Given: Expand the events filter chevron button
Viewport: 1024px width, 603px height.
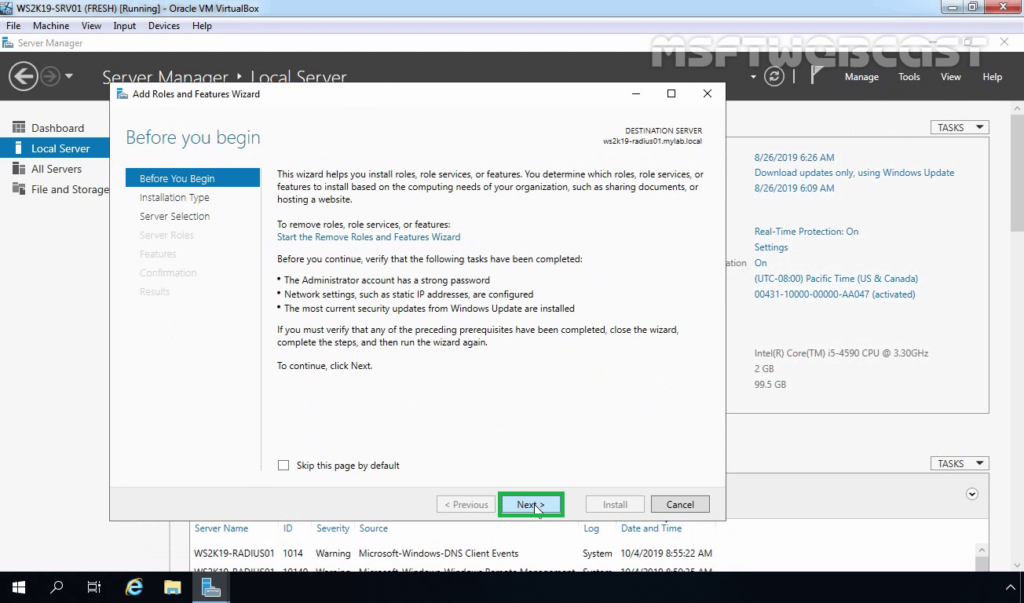Looking at the screenshot, I should click(972, 494).
